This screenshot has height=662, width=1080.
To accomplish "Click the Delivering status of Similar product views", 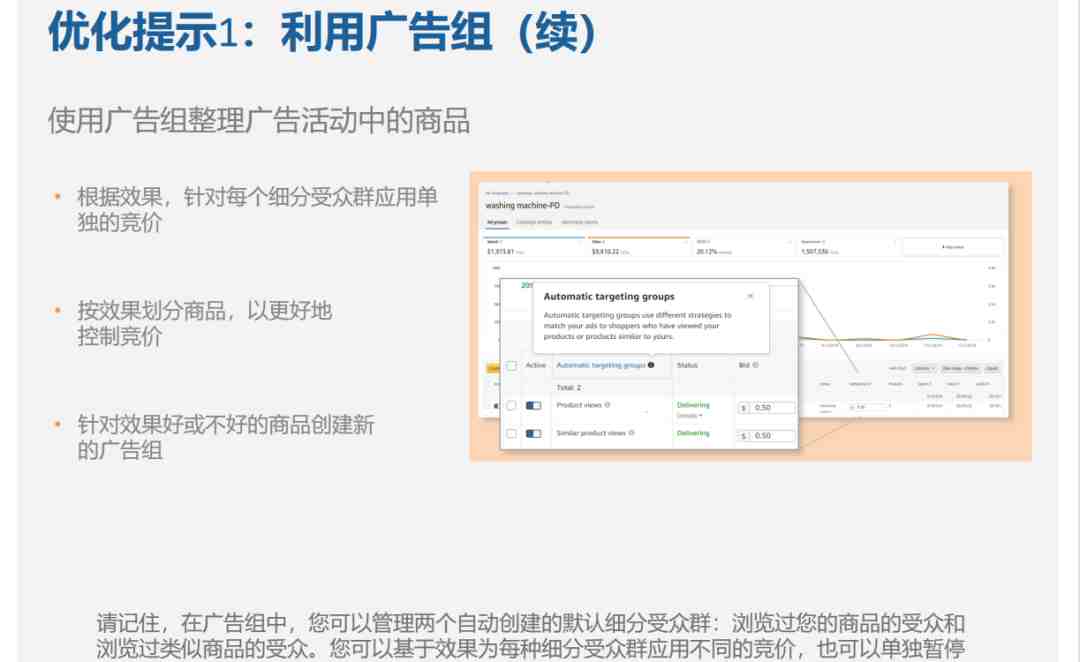I will pyautogui.click(x=693, y=433).
